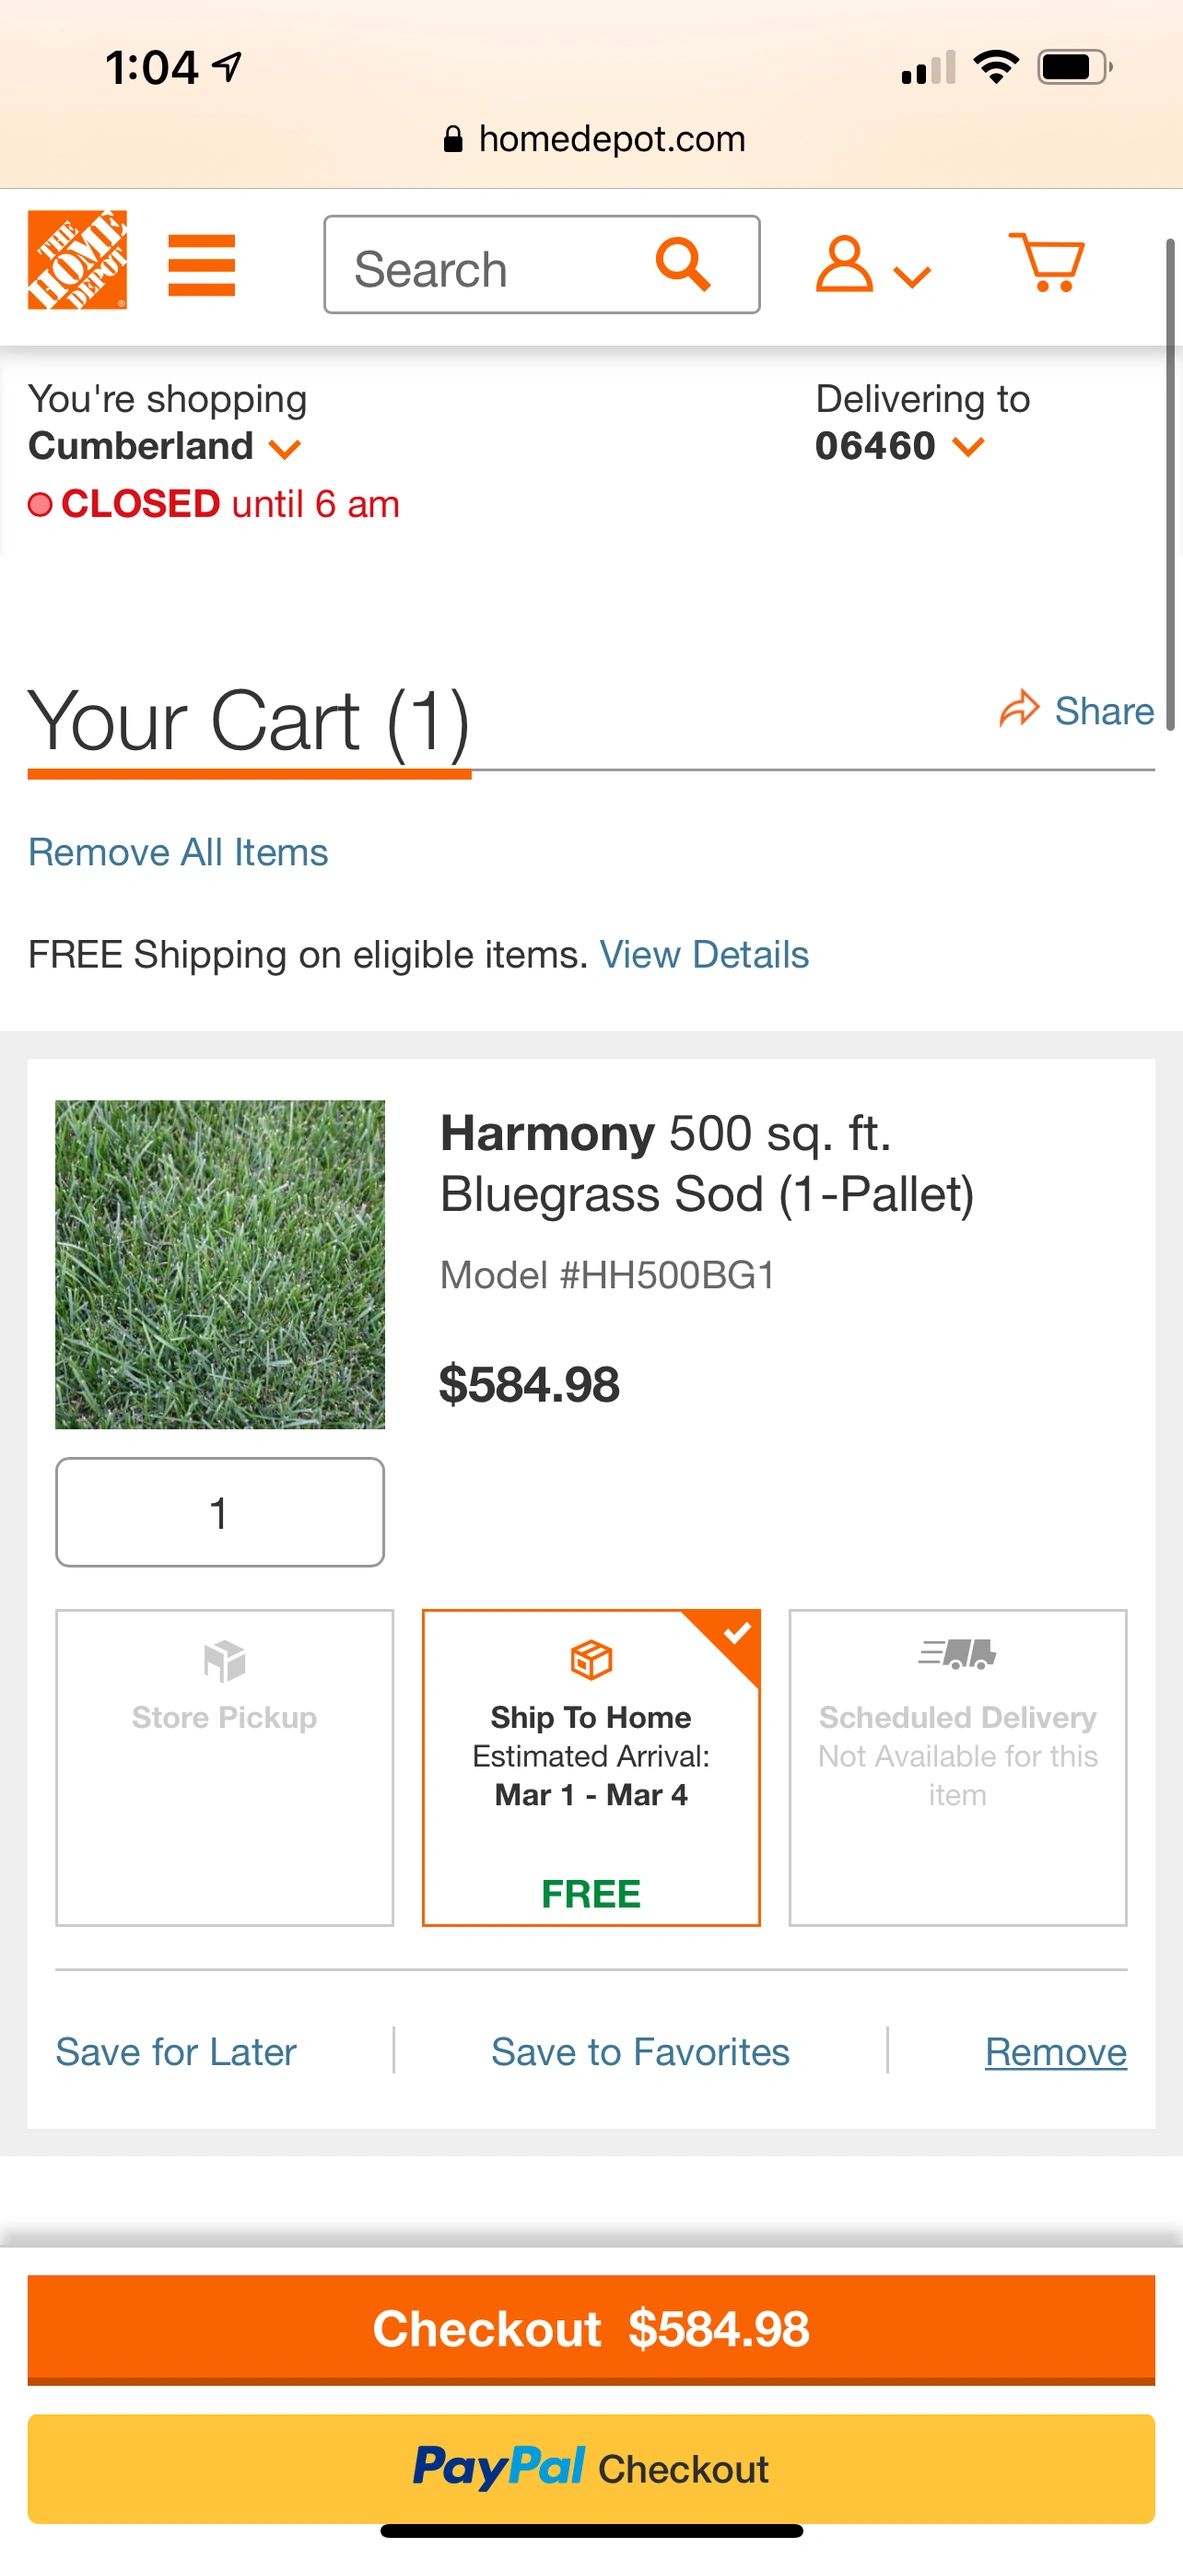Open the hamburger navigation menu
The height and width of the screenshot is (2560, 1183).
tap(202, 263)
